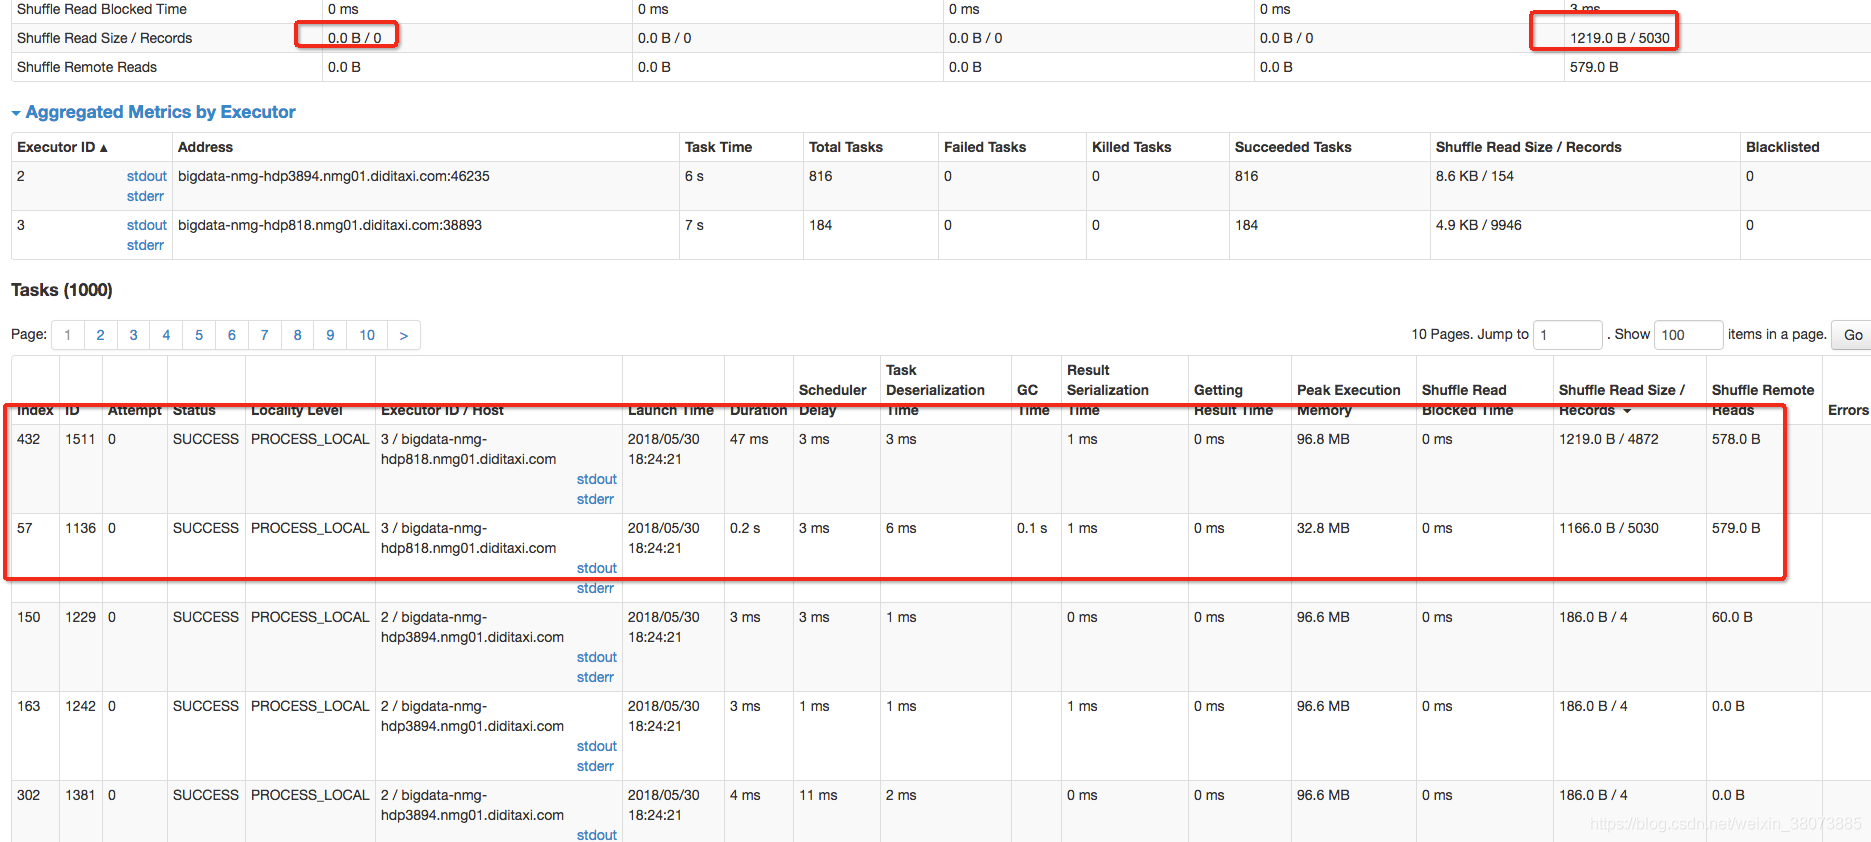Sort tasks by Getting Result Time column
1871x842 pixels.
click(x=1233, y=400)
